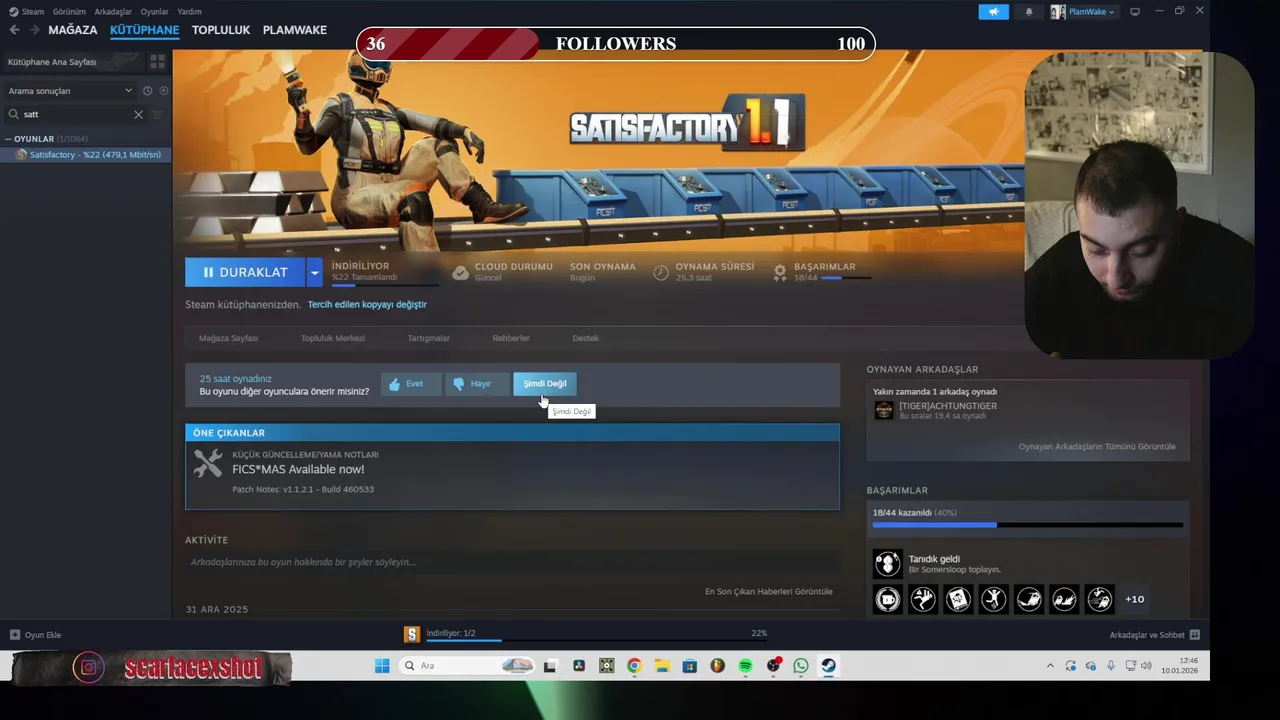Click the Oyun Ekle plus icon

click(x=15, y=635)
